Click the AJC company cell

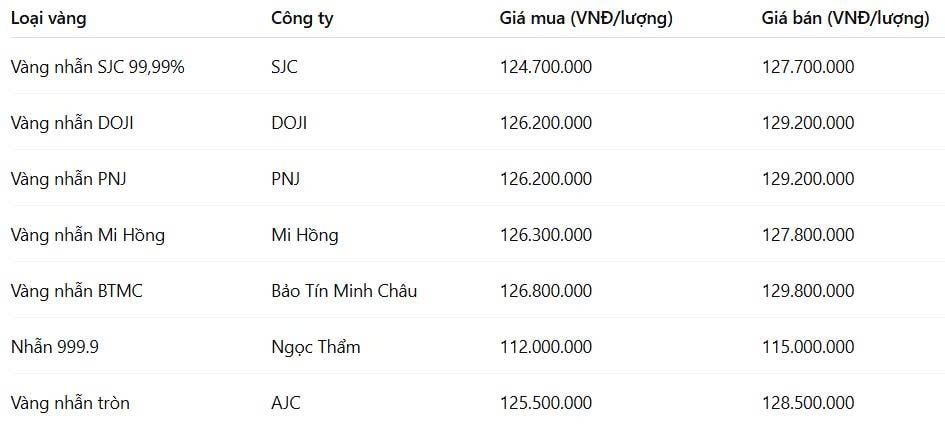coord(286,402)
